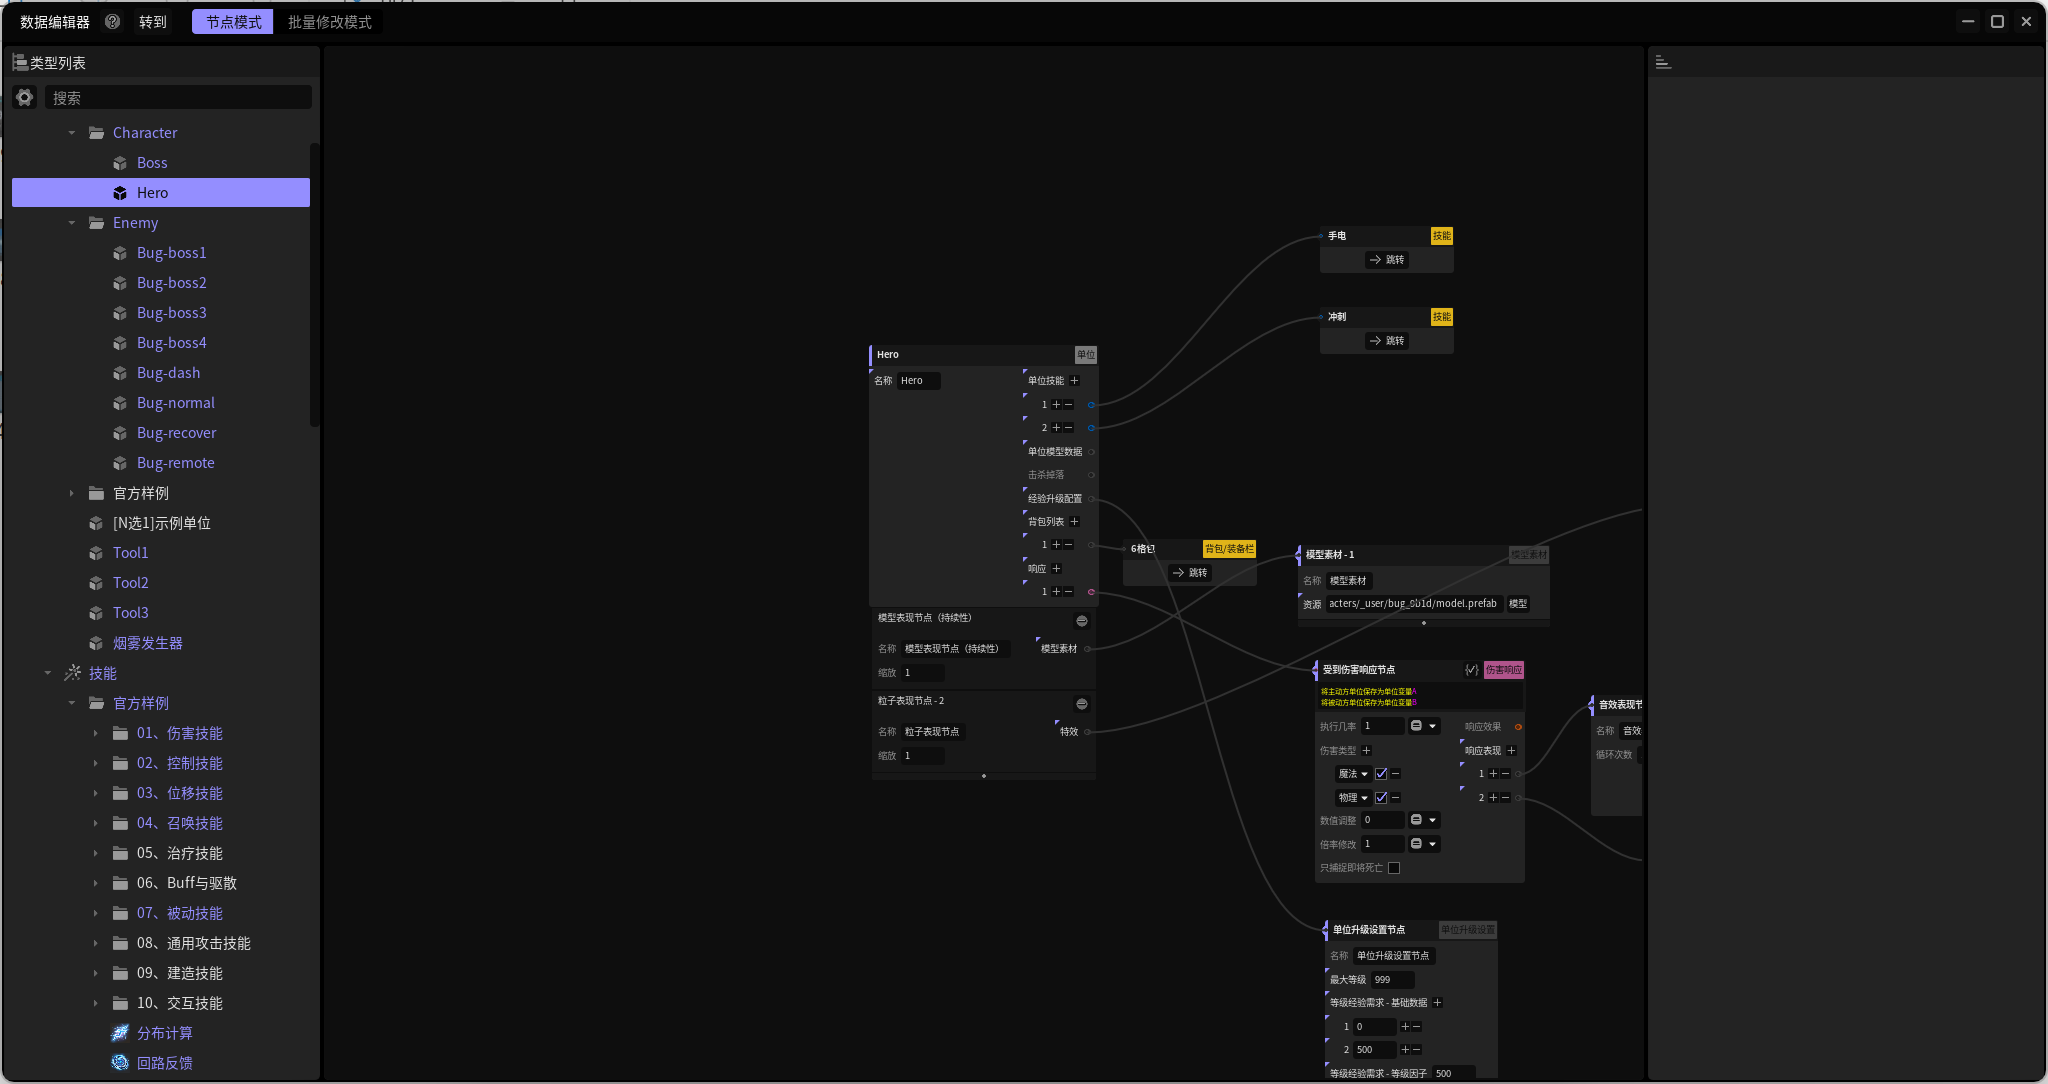
Task: Uncheck the 物理 damage type checkbox
Action: pos(1381,798)
